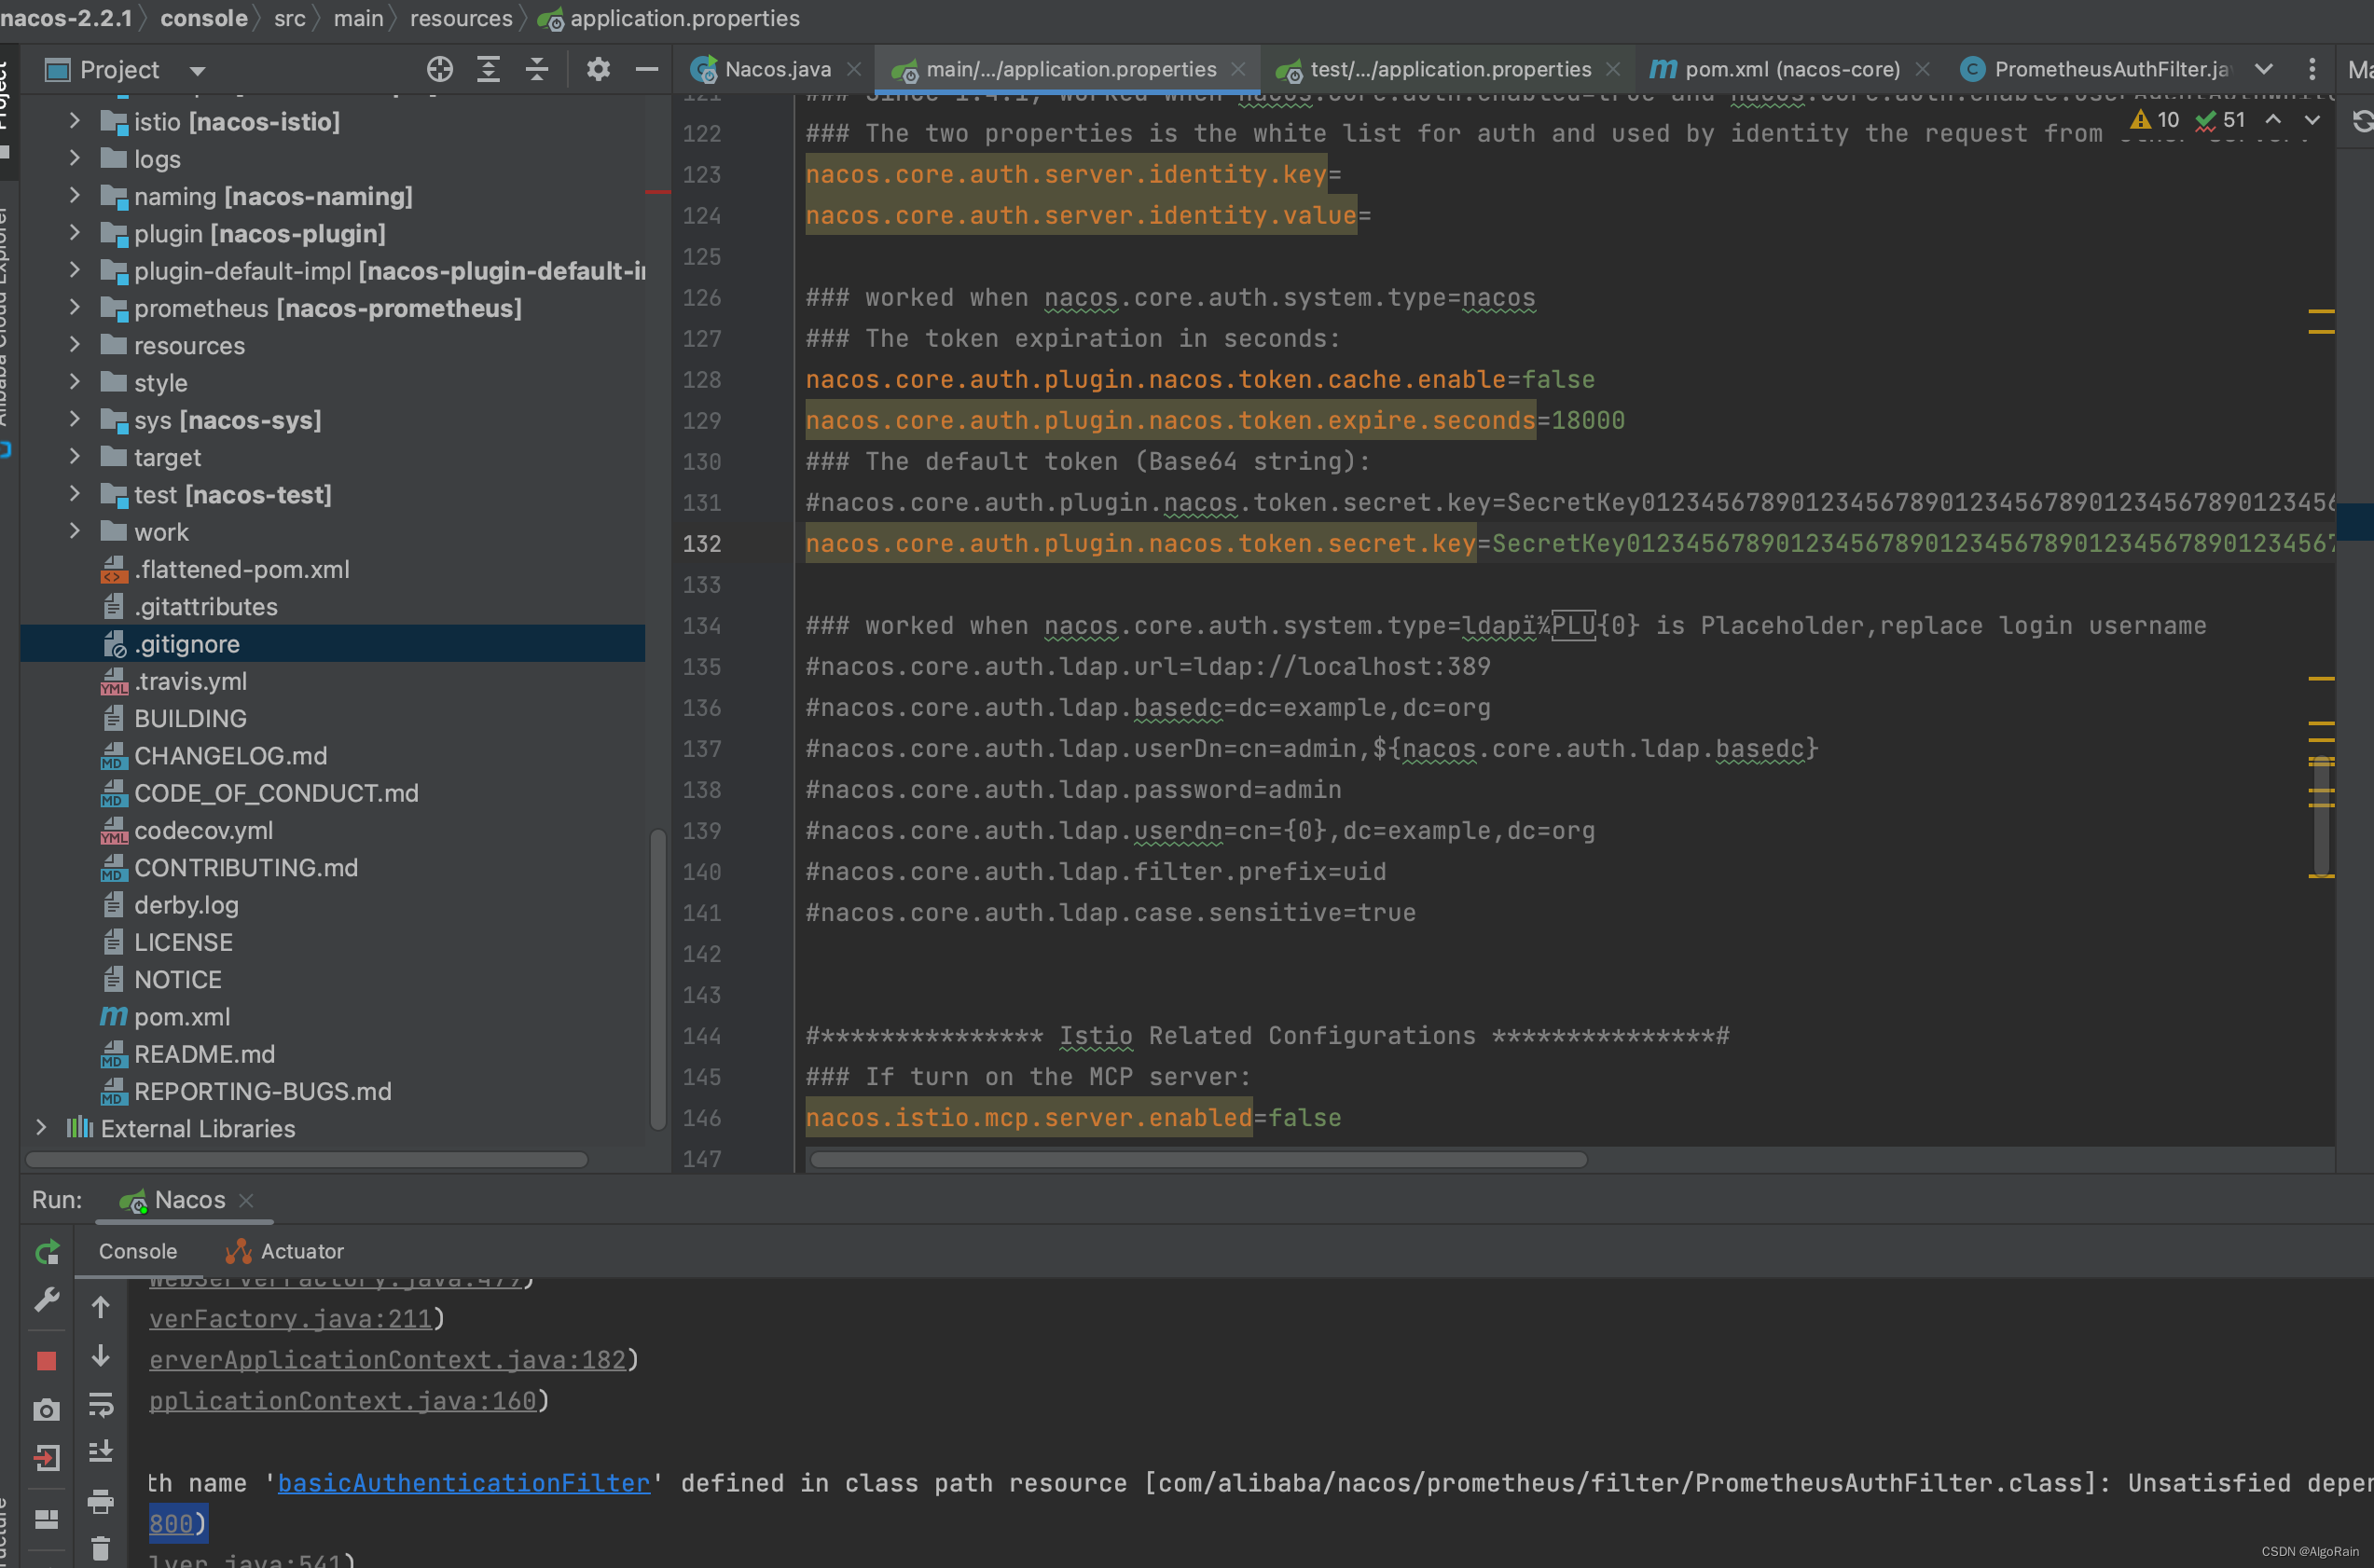Expand the prometheus [nacos-prometheus] module

[x=74, y=308]
